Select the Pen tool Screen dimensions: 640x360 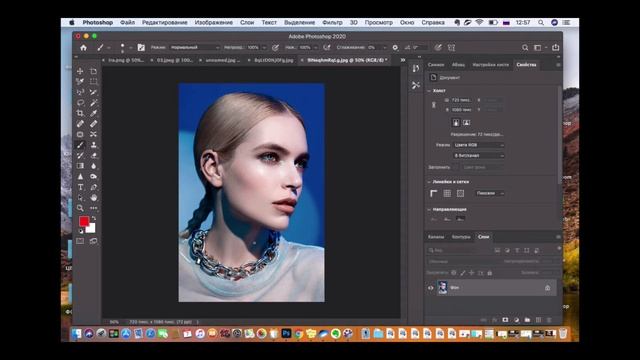[x=93, y=187]
